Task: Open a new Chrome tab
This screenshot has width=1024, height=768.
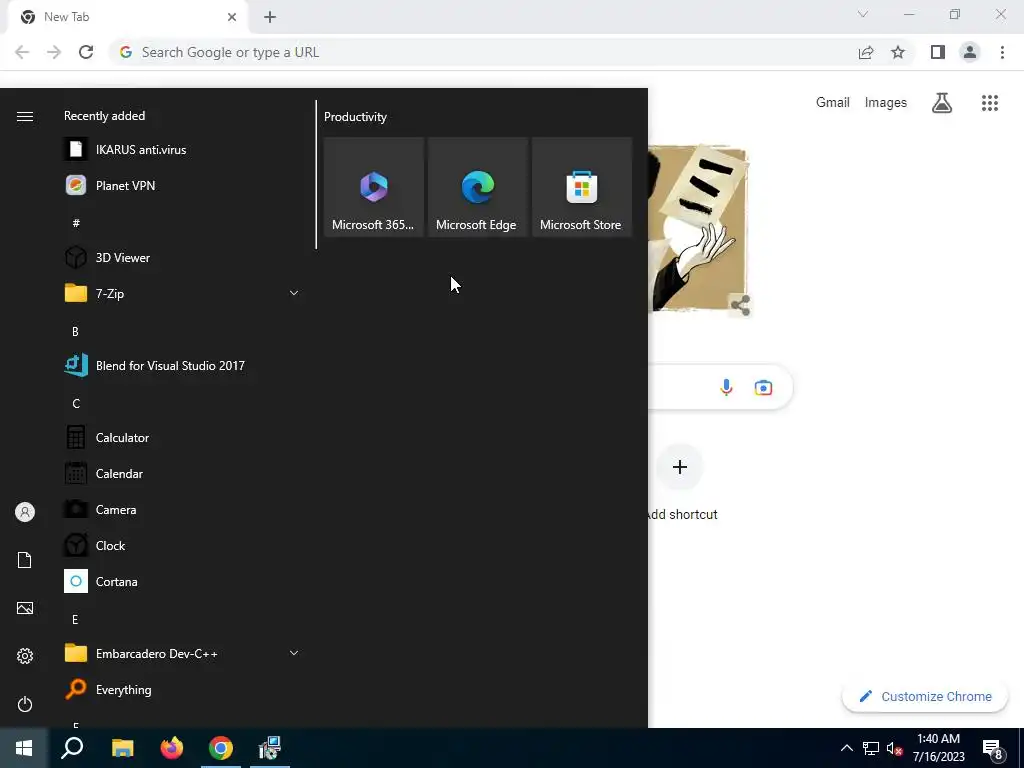Action: (270, 17)
